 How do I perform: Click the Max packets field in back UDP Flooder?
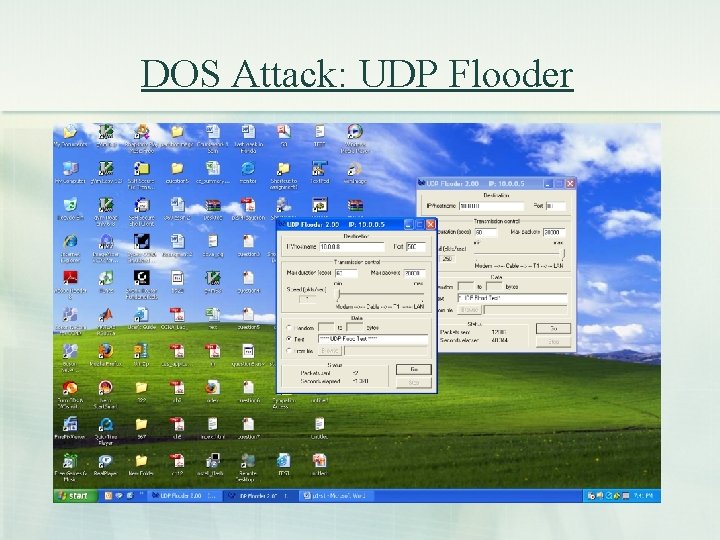click(554, 232)
